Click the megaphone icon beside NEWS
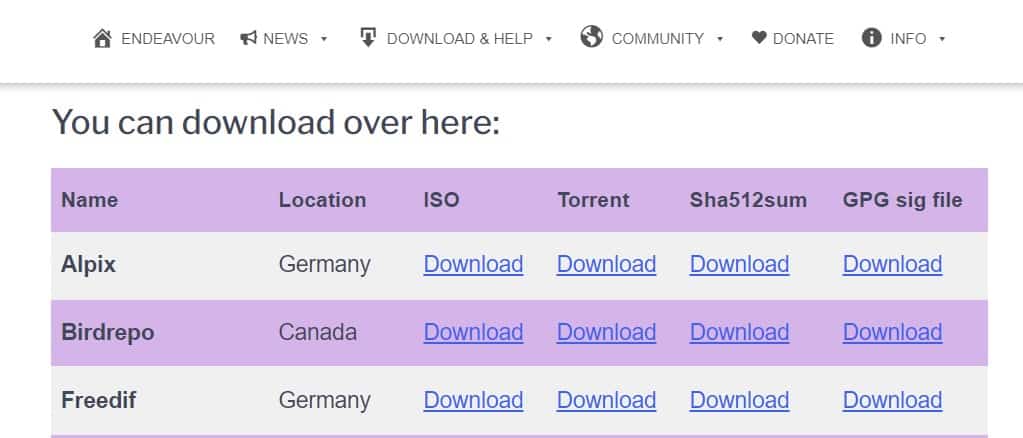Screen dimensions: 1023x438 coord(249,39)
